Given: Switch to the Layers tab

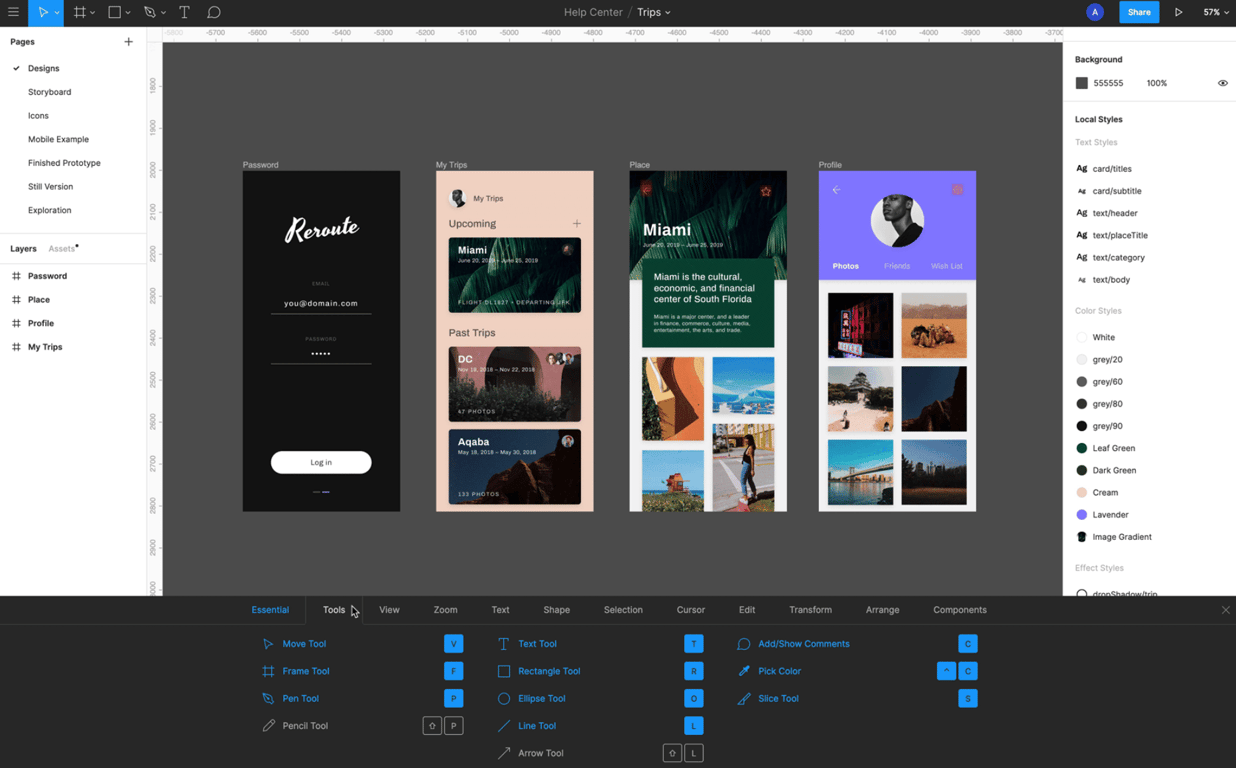Looking at the screenshot, I should click(x=23, y=248).
